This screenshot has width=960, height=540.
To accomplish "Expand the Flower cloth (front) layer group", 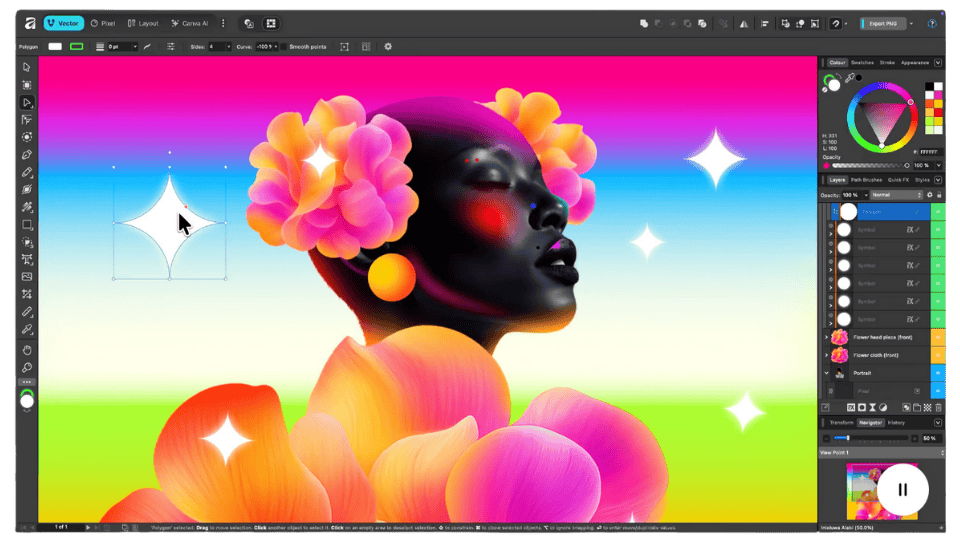I will coord(826,355).
